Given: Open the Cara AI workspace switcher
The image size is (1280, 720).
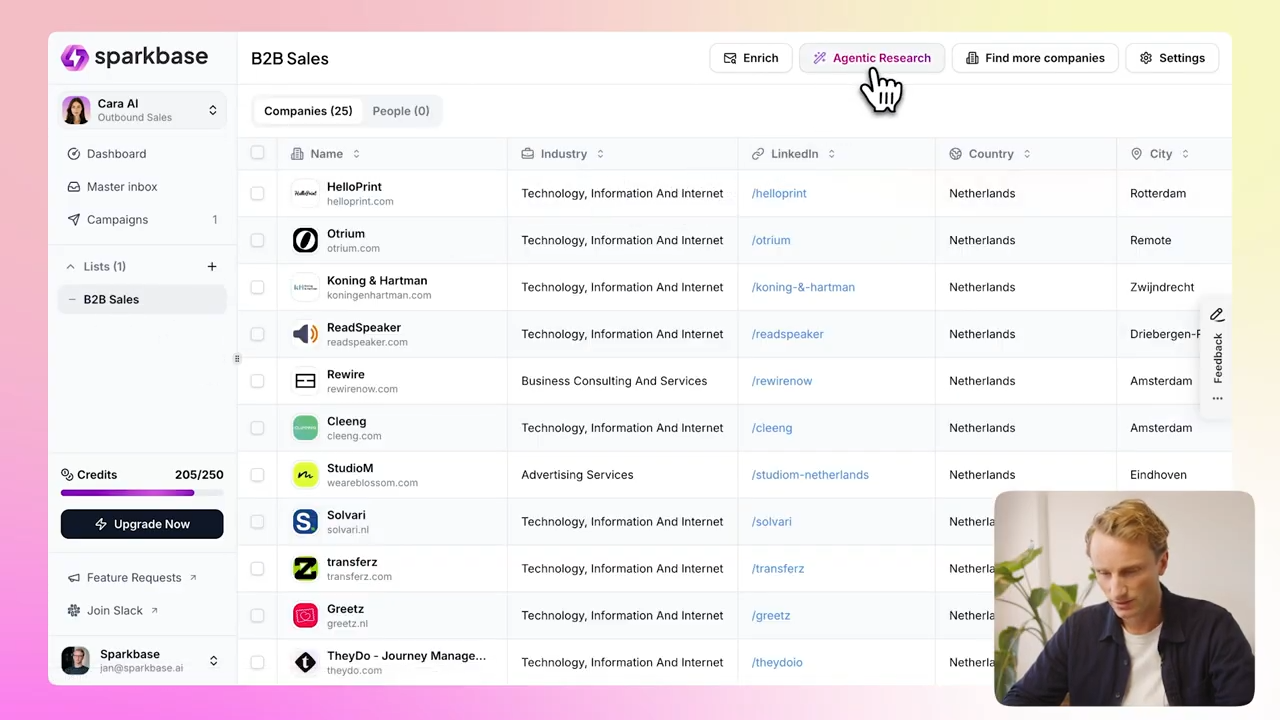Looking at the screenshot, I should [x=142, y=110].
